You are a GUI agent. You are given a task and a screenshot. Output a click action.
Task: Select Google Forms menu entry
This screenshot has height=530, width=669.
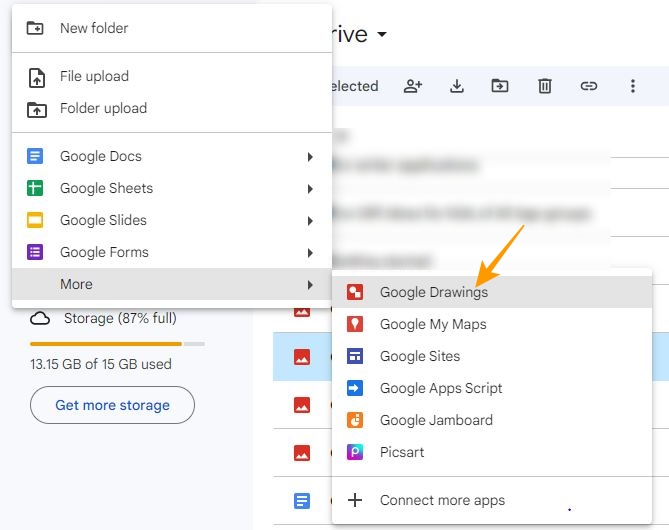point(172,252)
